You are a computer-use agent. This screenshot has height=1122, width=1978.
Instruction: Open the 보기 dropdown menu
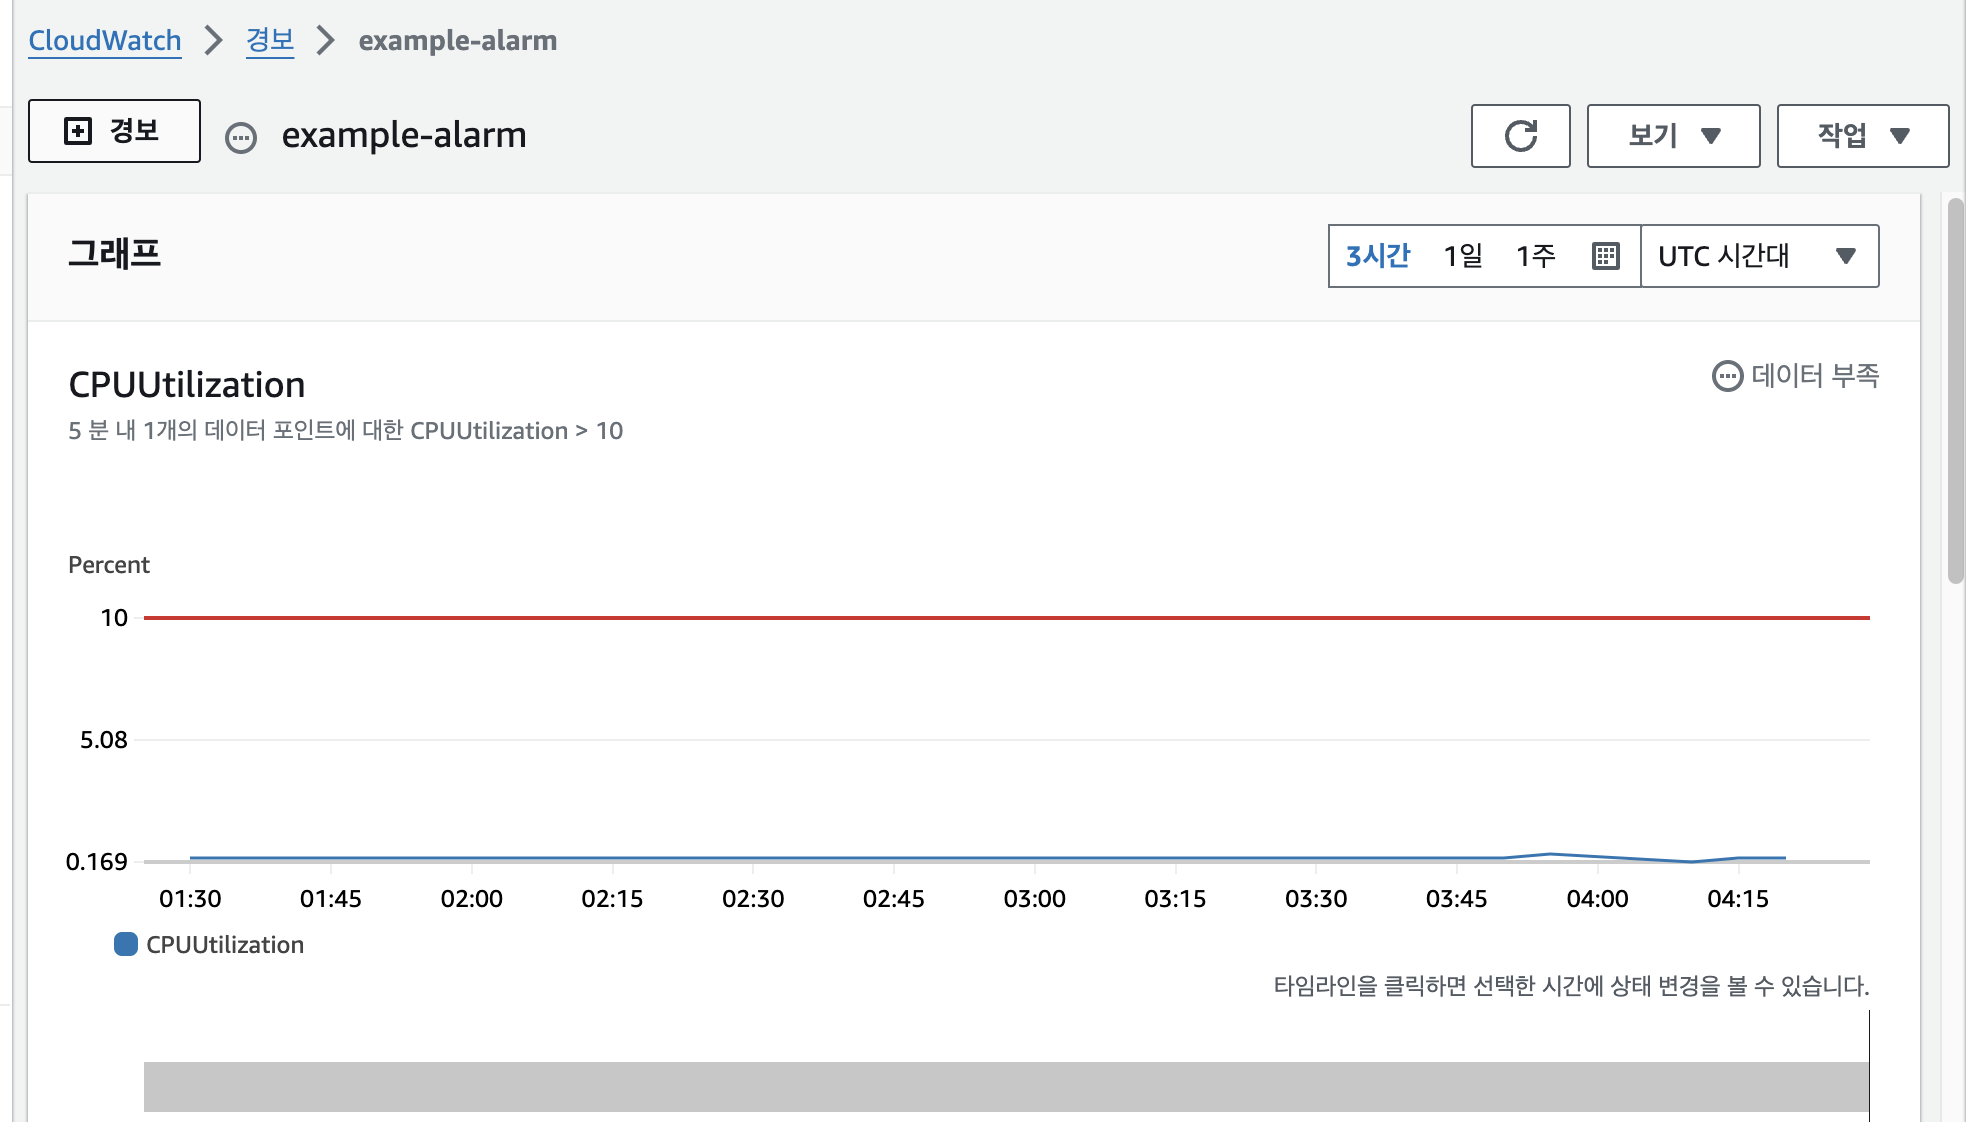[1673, 136]
